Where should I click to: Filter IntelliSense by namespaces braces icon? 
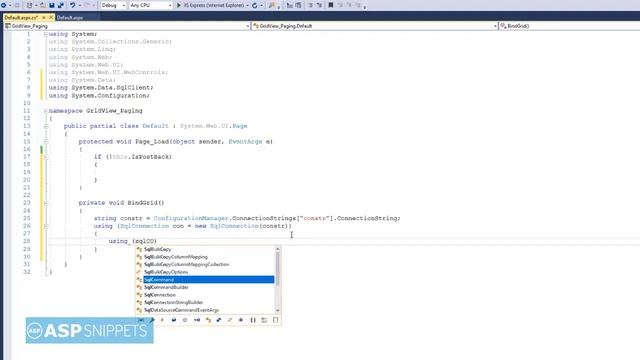[253, 320]
